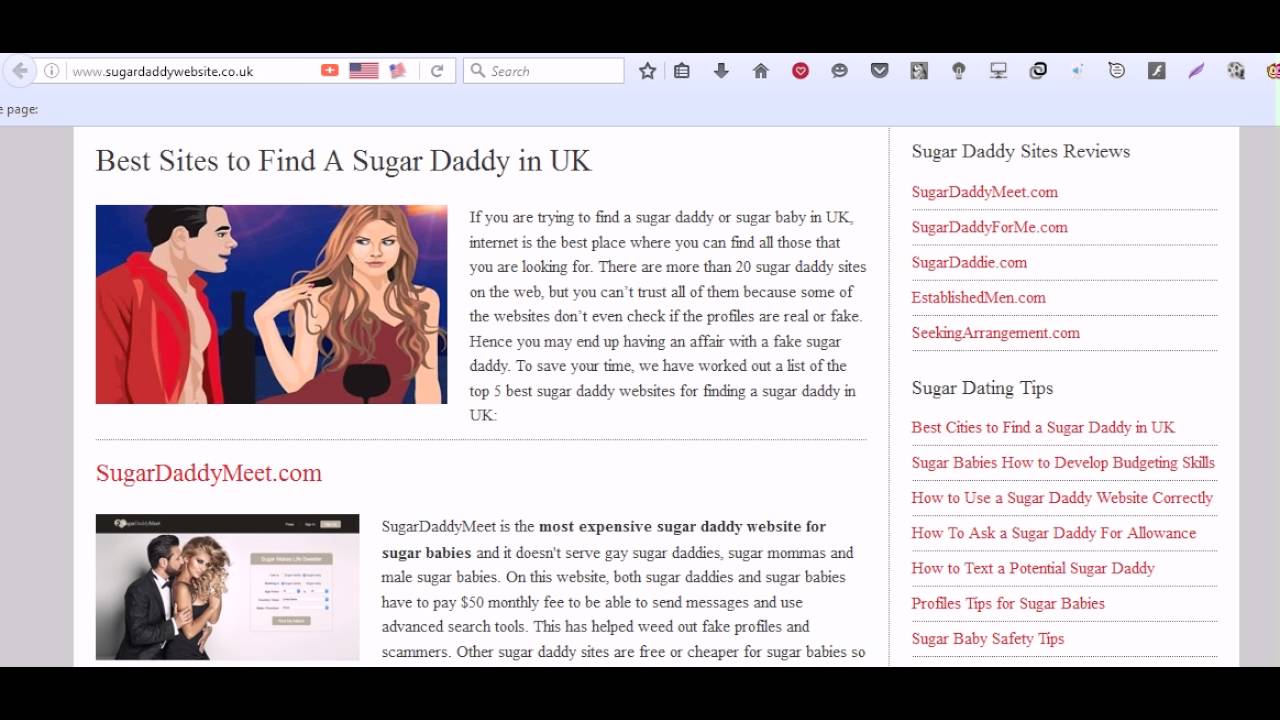1280x720 pixels.
Task: Open the Downloads arrow icon
Action: (x=721, y=71)
